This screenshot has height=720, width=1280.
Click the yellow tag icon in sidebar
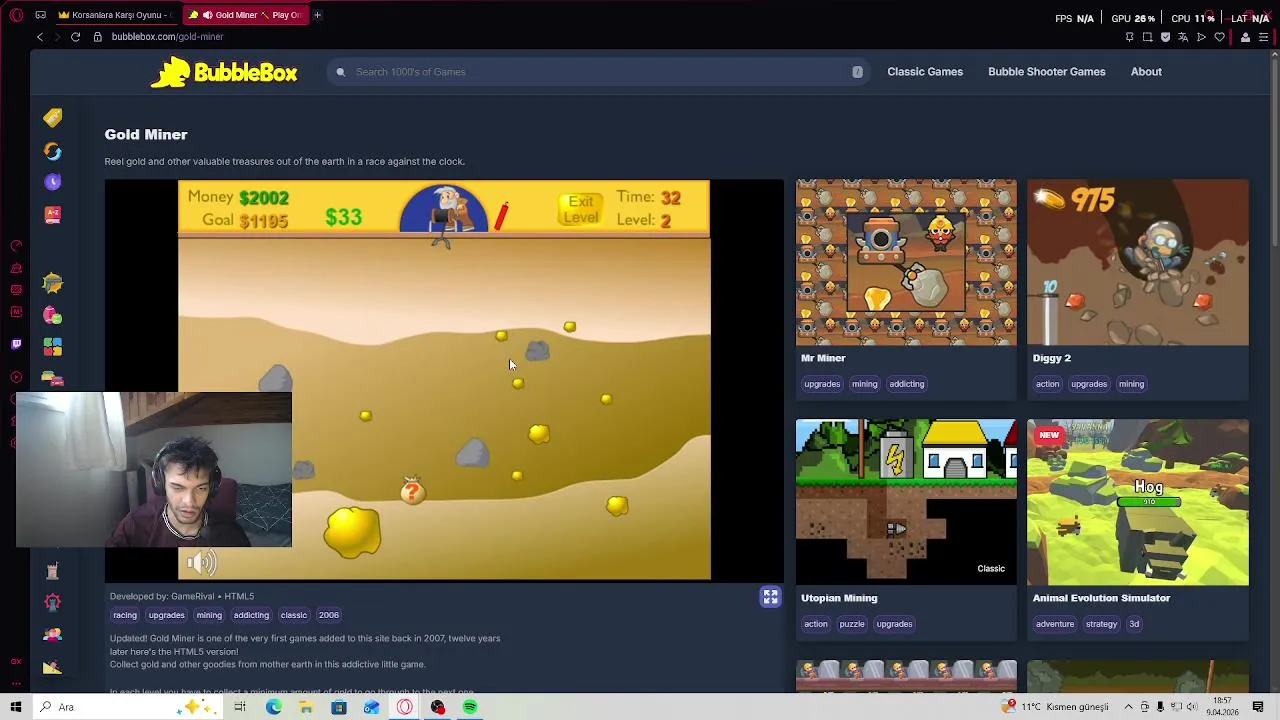[53, 118]
